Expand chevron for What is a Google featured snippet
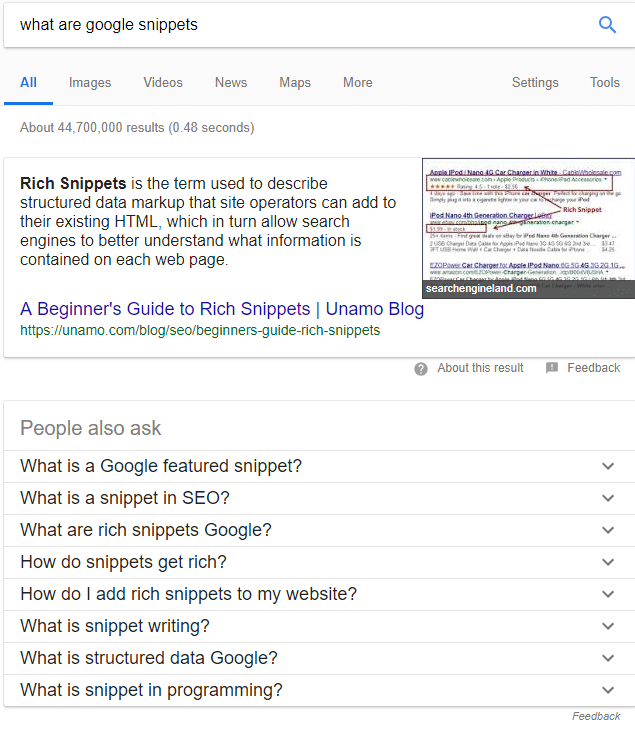Image resolution: width=635 pixels, height=729 pixels. (608, 466)
